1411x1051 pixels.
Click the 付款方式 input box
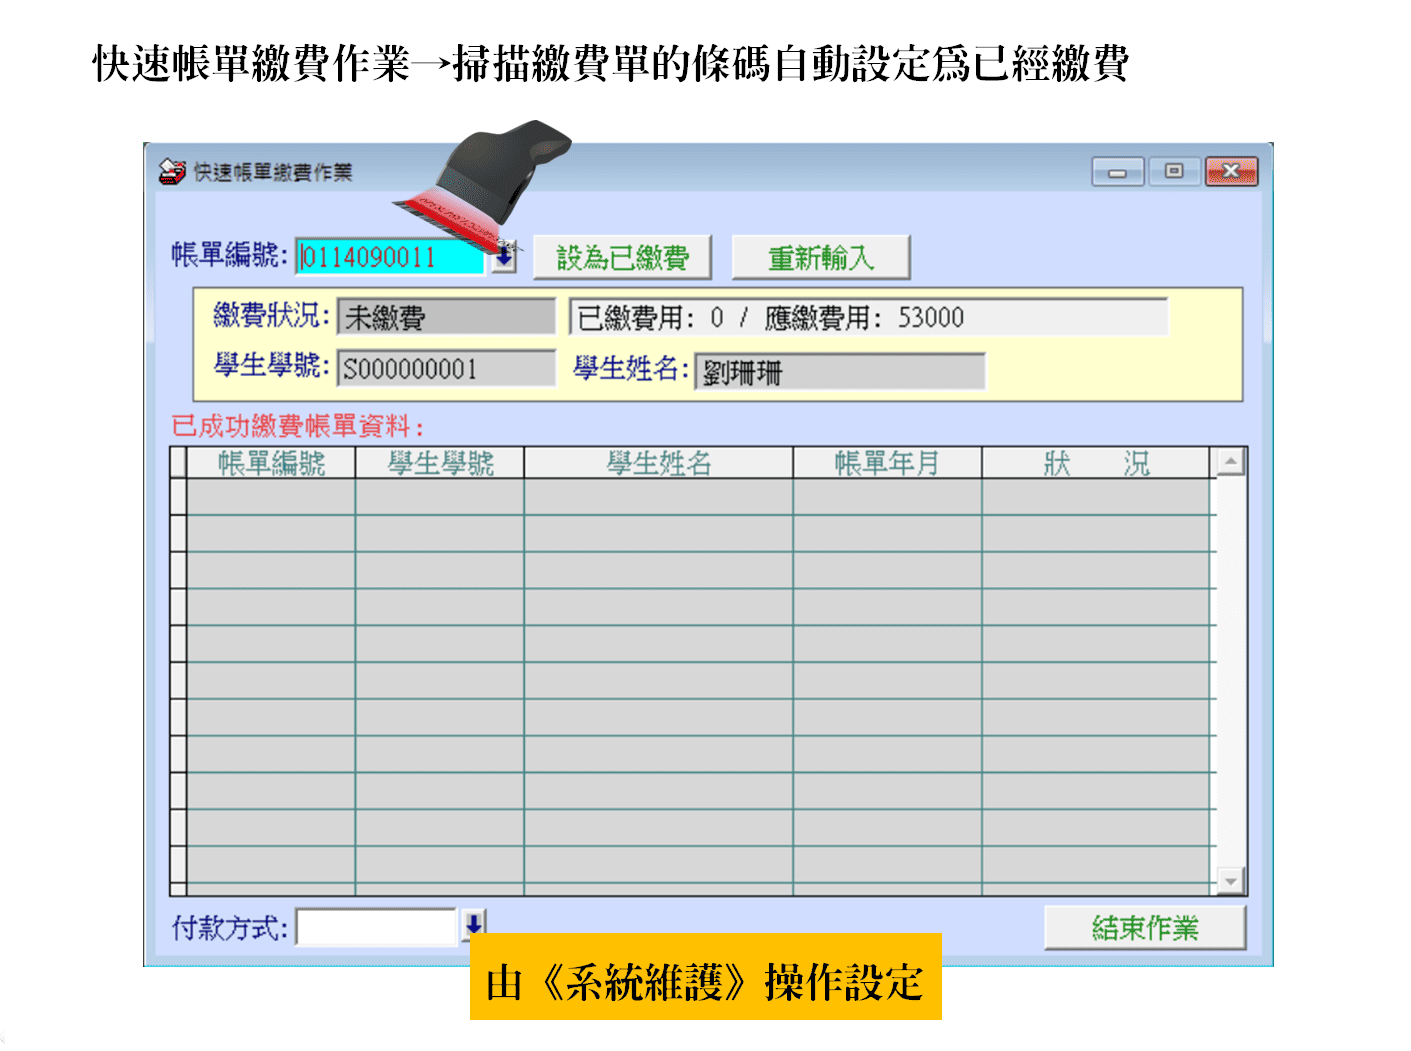(x=376, y=928)
